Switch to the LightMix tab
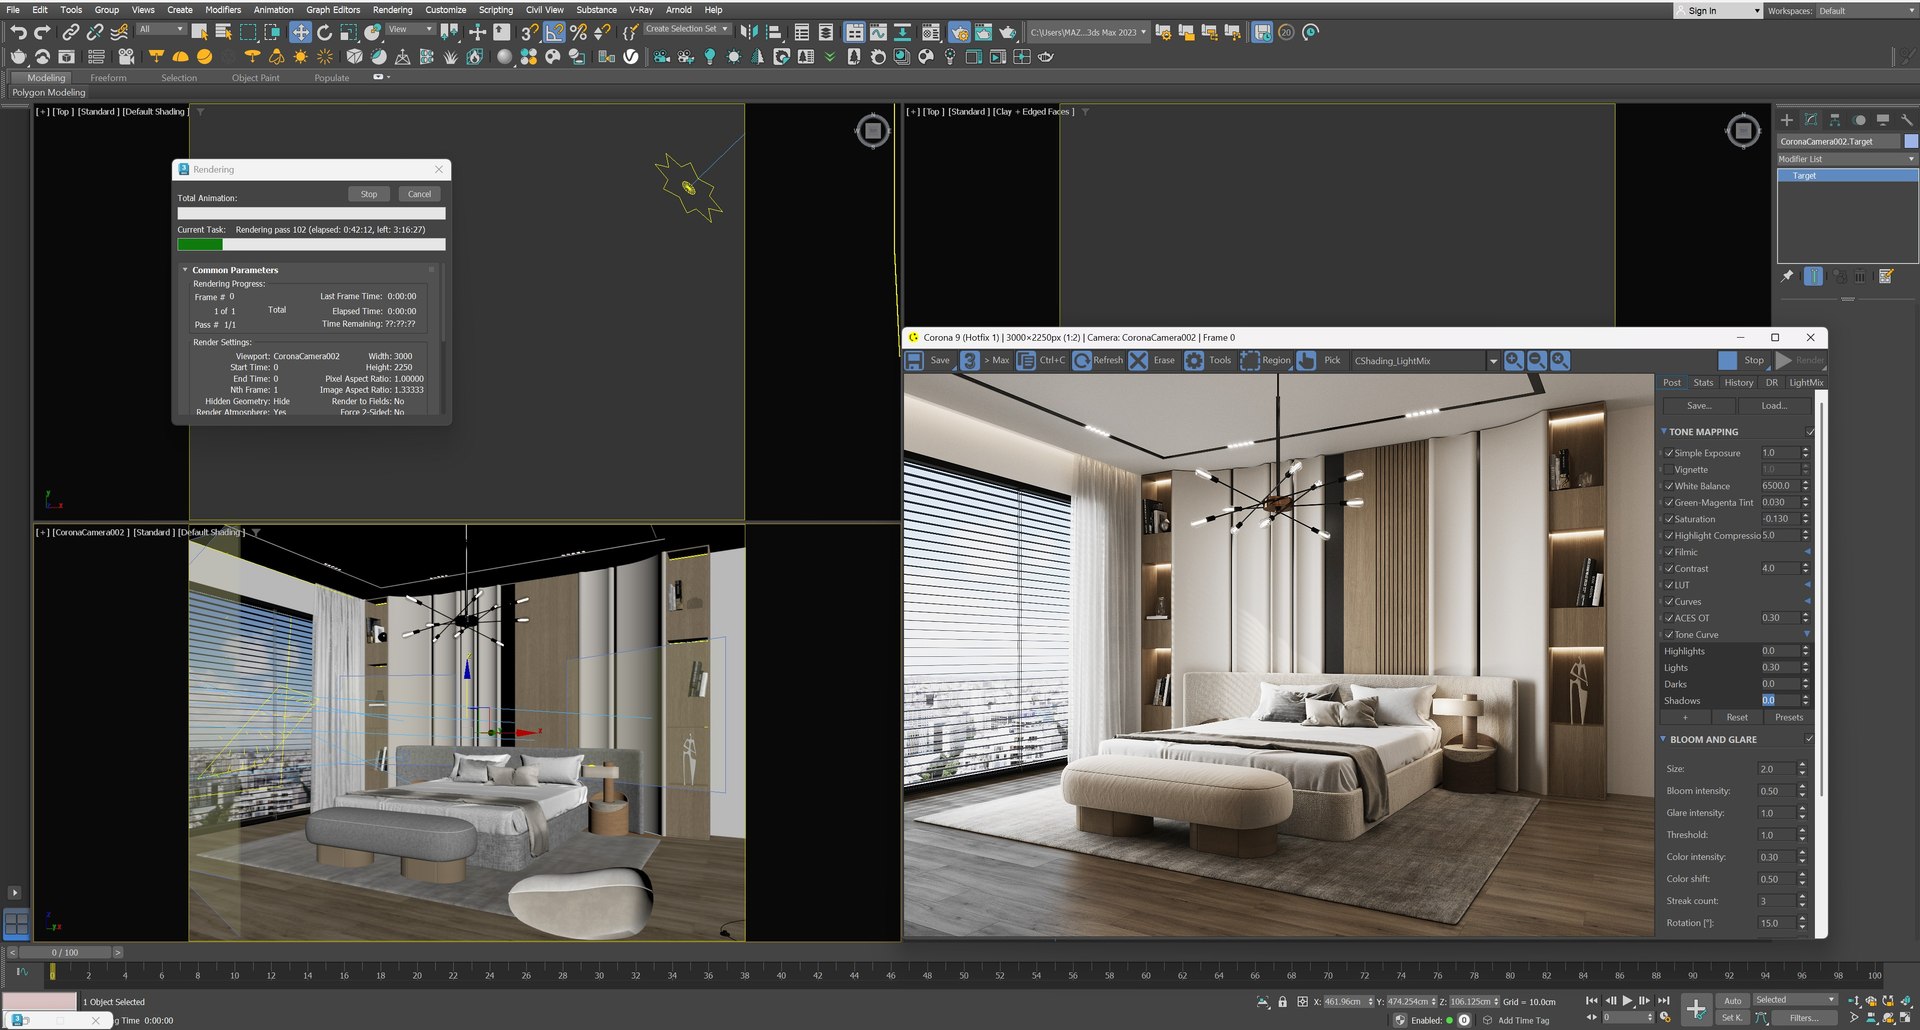The width and height of the screenshot is (1920, 1030). tap(1806, 383)
